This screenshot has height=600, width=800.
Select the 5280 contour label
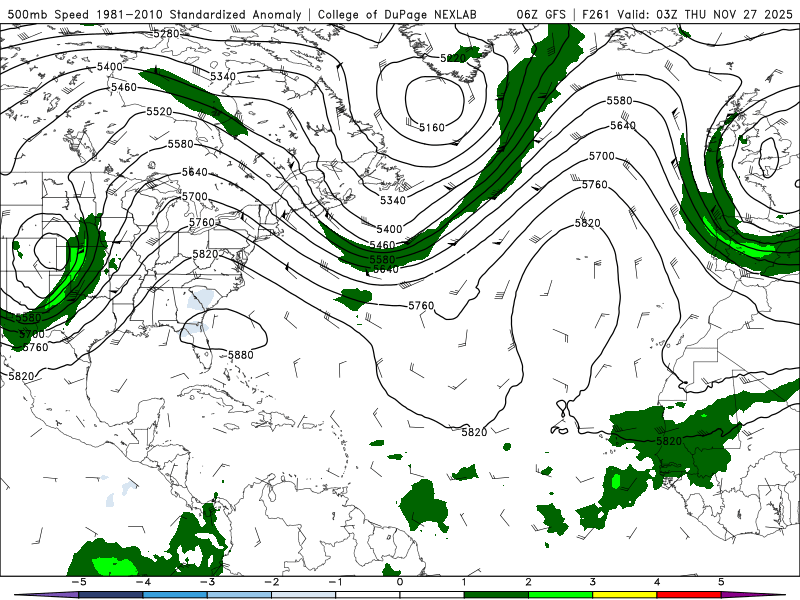coord(166,34)
